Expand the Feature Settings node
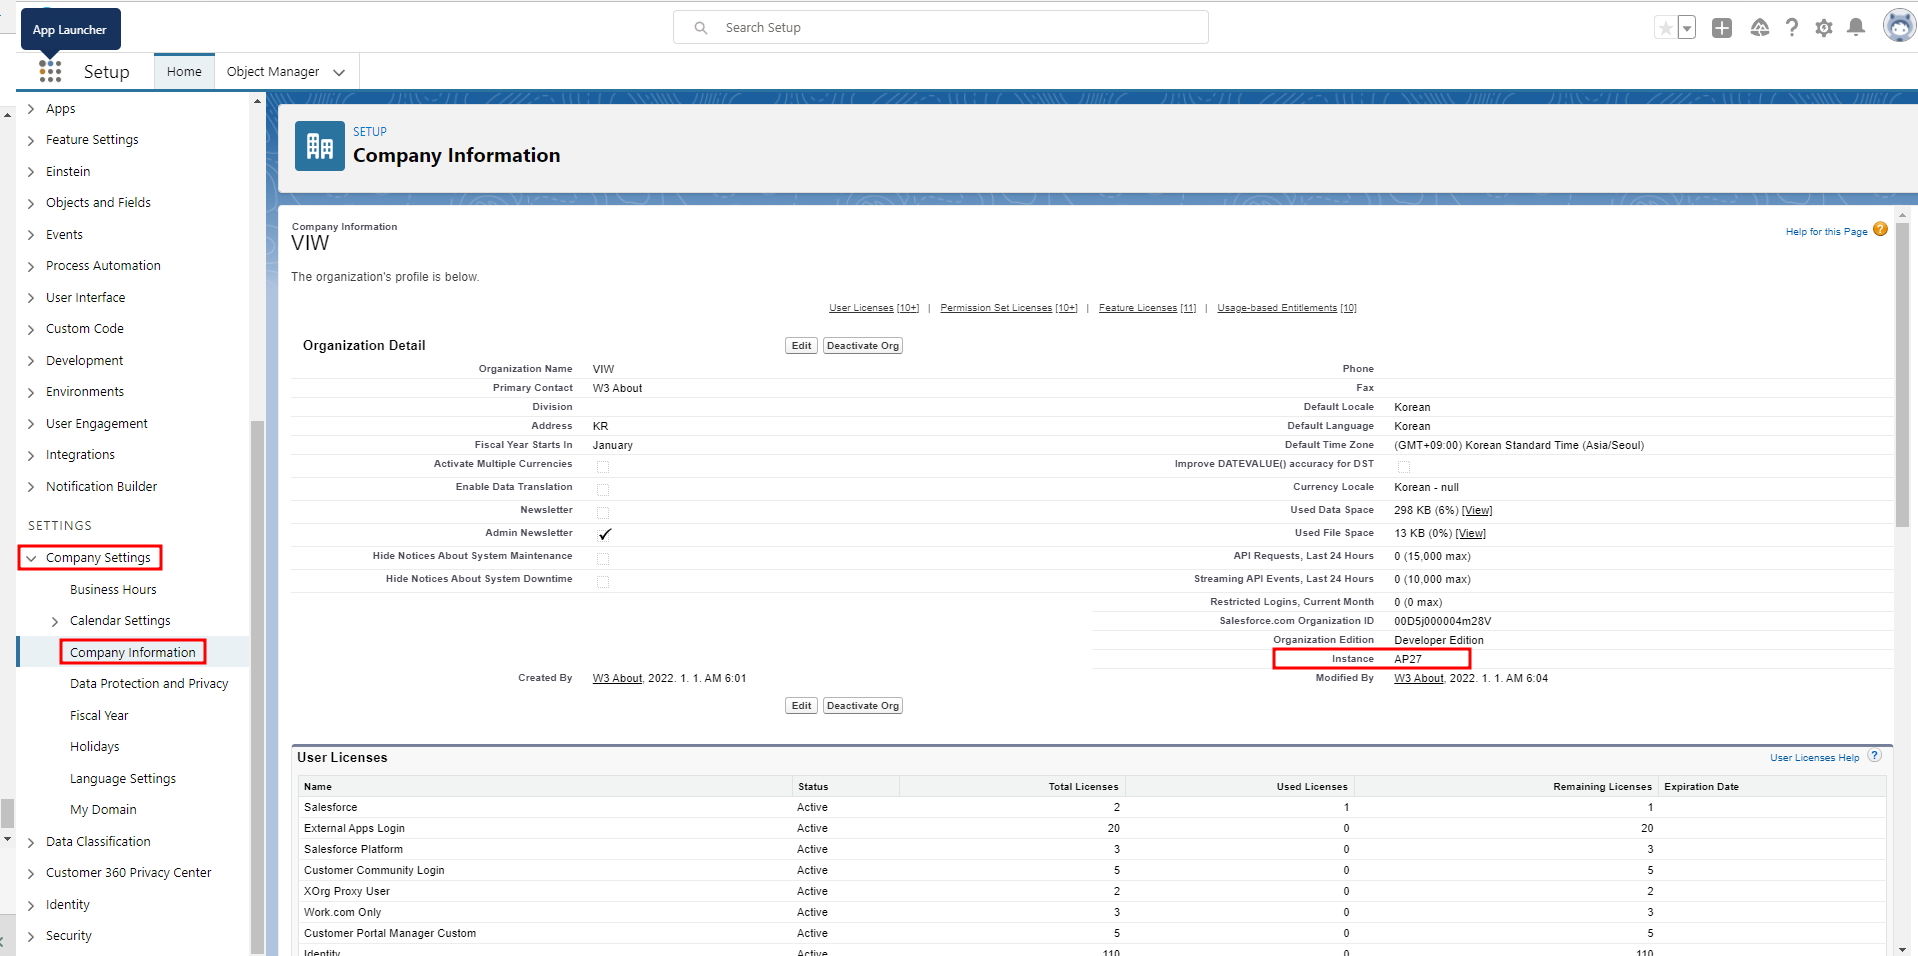Image resolution: width=1918 pixels, height=956 pixels. [x=31, y=140]
